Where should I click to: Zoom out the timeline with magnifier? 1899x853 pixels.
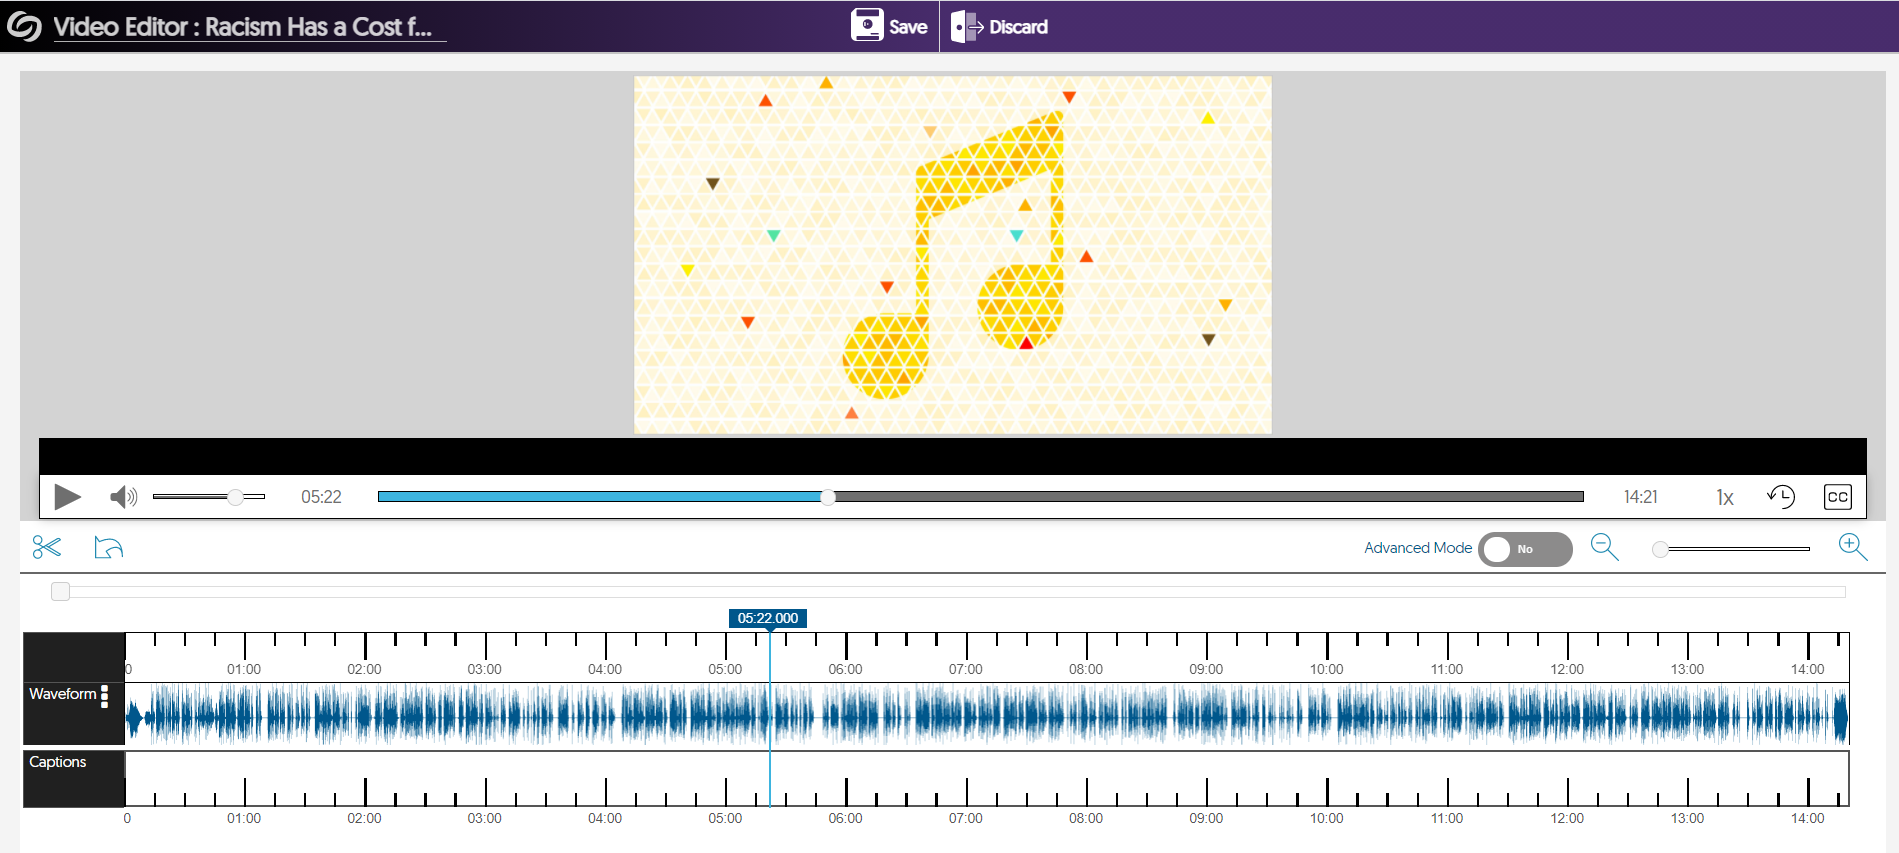tap(1604, 547)
